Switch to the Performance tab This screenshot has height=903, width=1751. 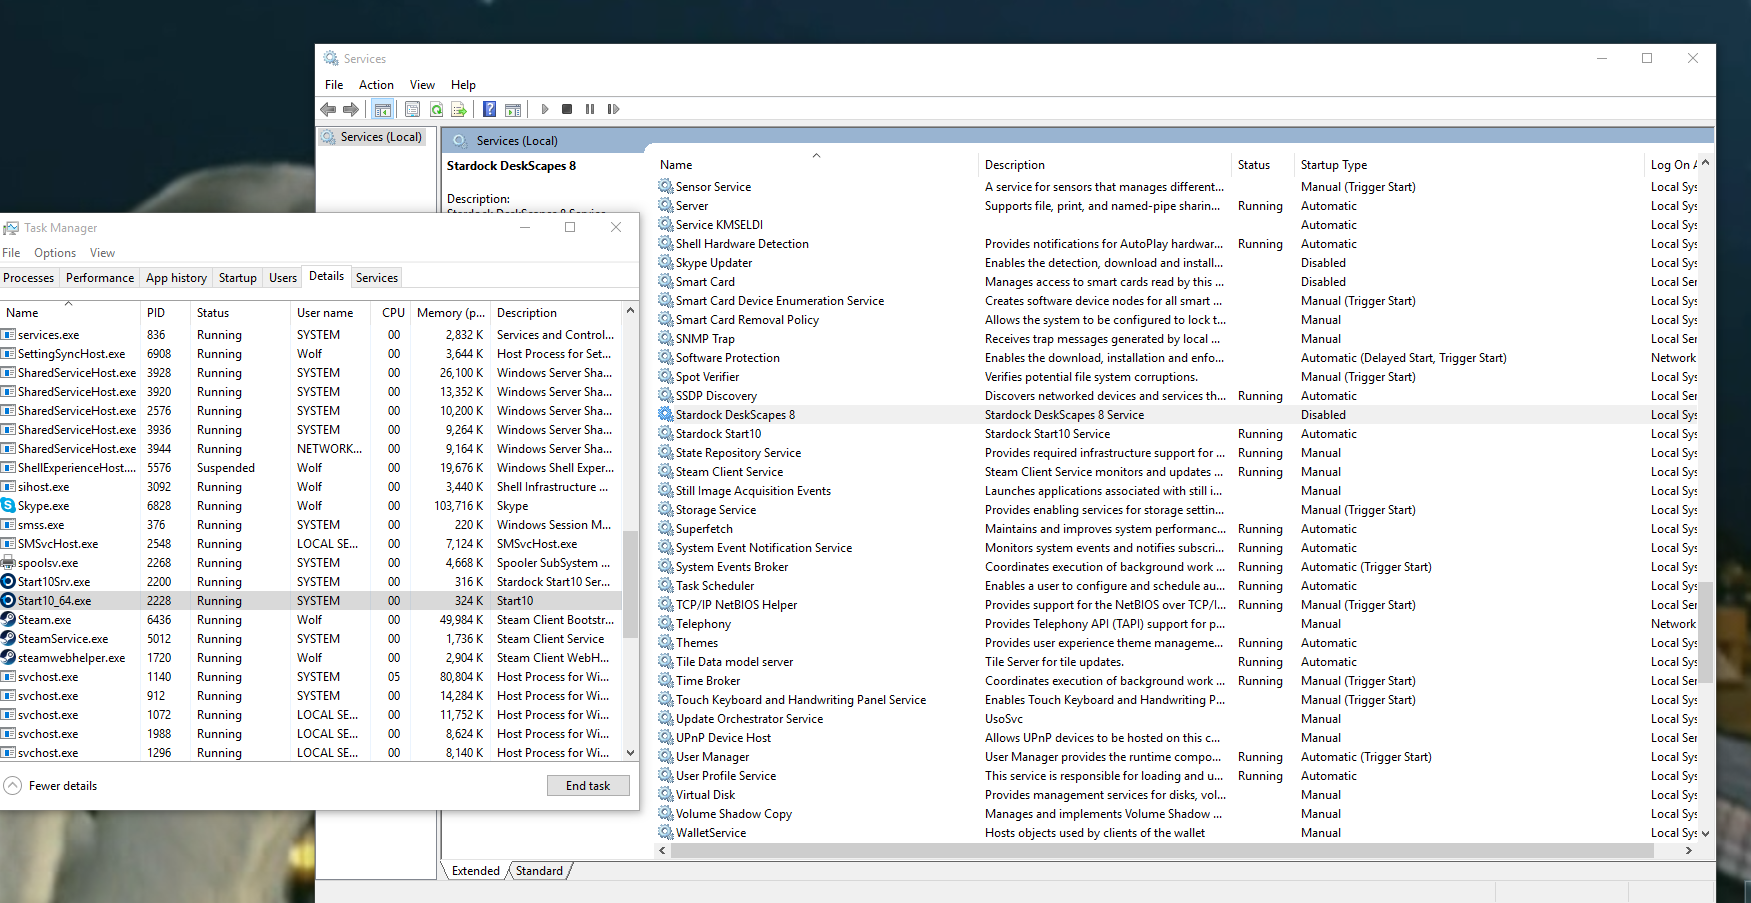point(100,278)
